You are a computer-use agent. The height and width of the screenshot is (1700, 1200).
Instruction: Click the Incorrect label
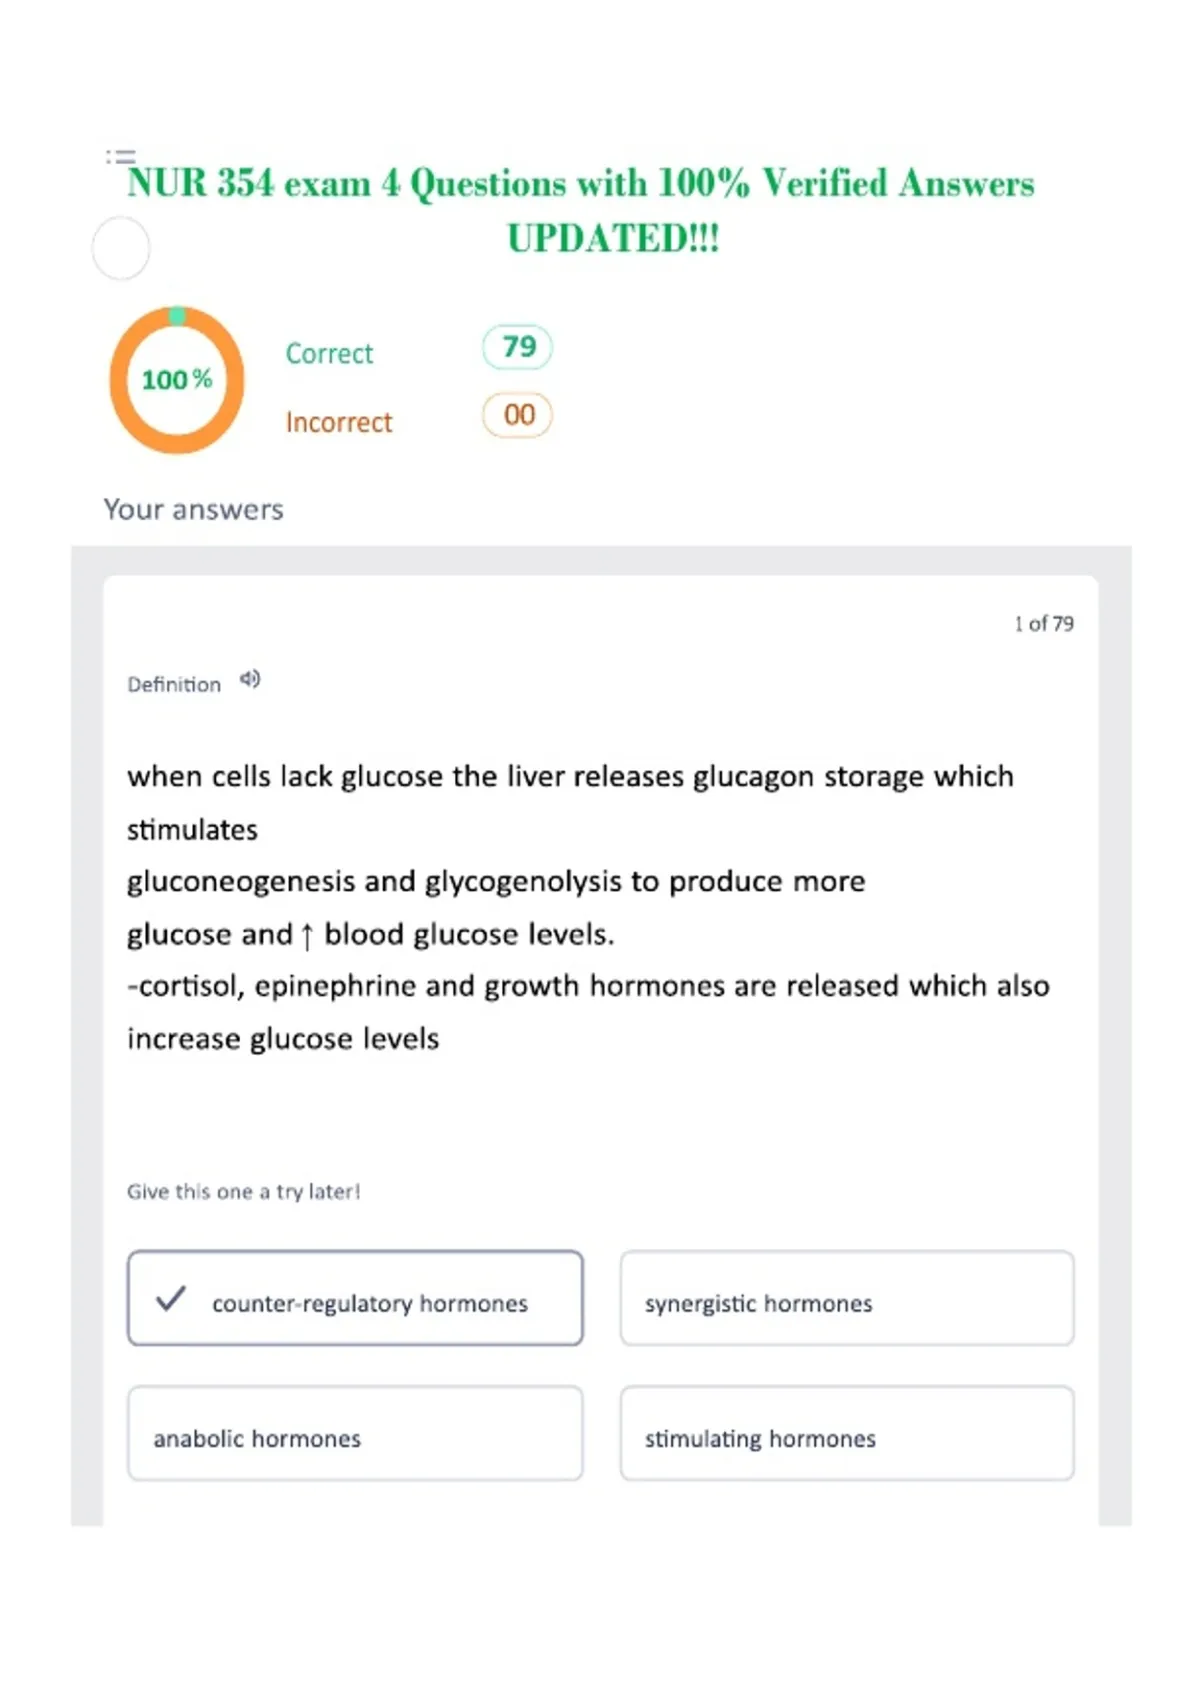(339, 422)
